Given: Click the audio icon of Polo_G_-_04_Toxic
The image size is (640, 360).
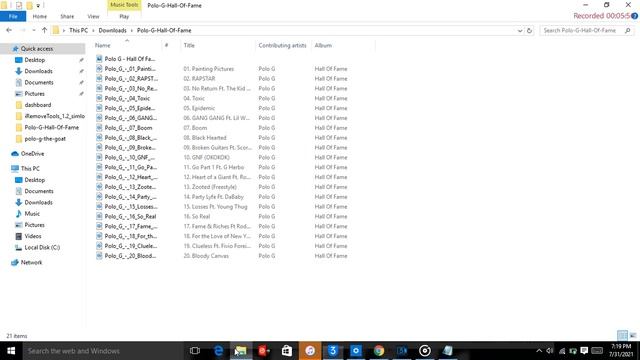Looking at the screenshot, I should point(99,98).
